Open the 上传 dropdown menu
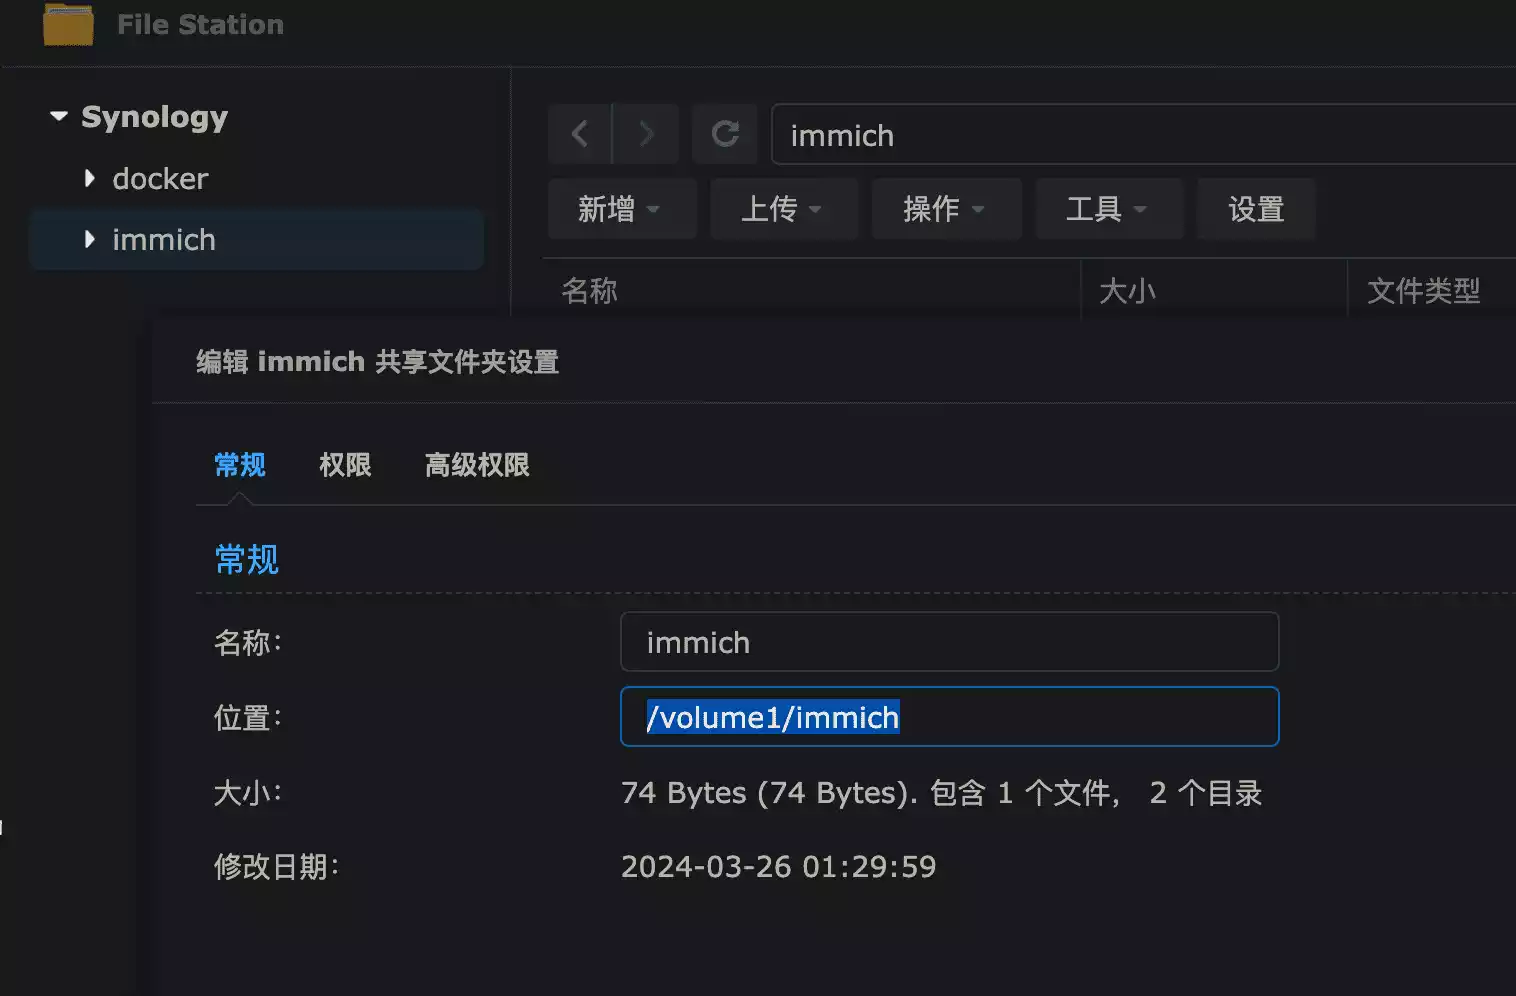 pyautogui.click(x=783, y=209)
